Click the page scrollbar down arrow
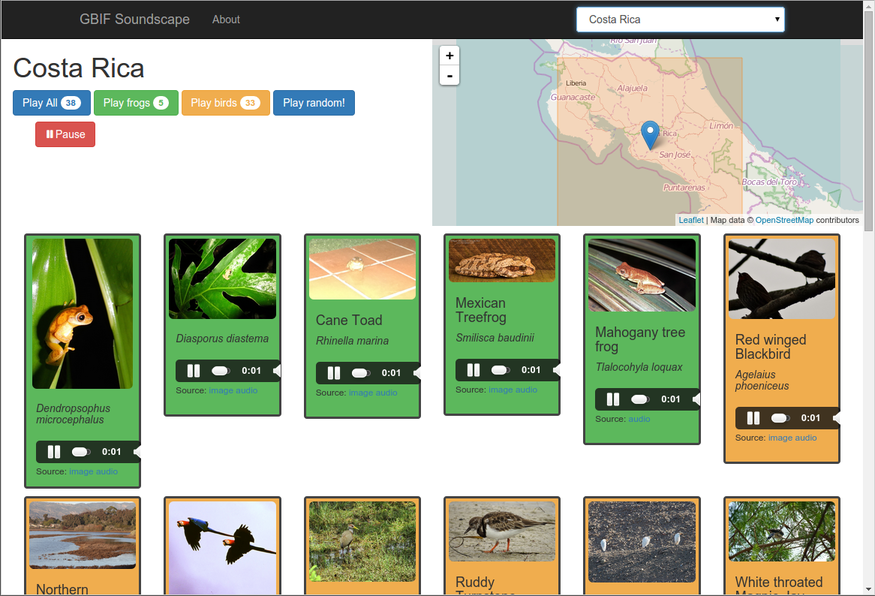The height and width of the screenshot is (596, 875). [869, 589]
